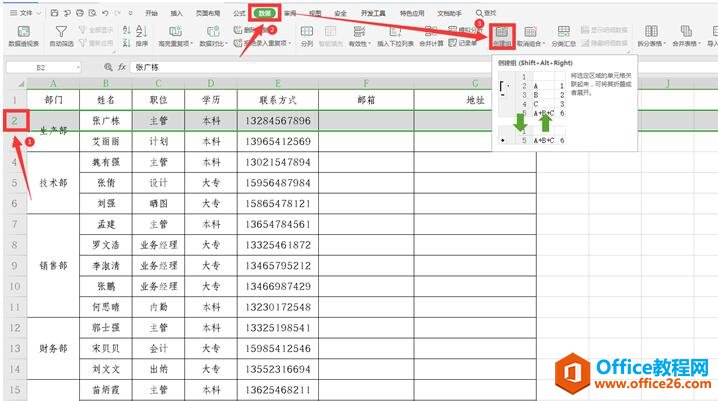The width and height of the screenshot is (718, 401).
Task: Switch to the 开始 Home tab
Action: (151, 13)
